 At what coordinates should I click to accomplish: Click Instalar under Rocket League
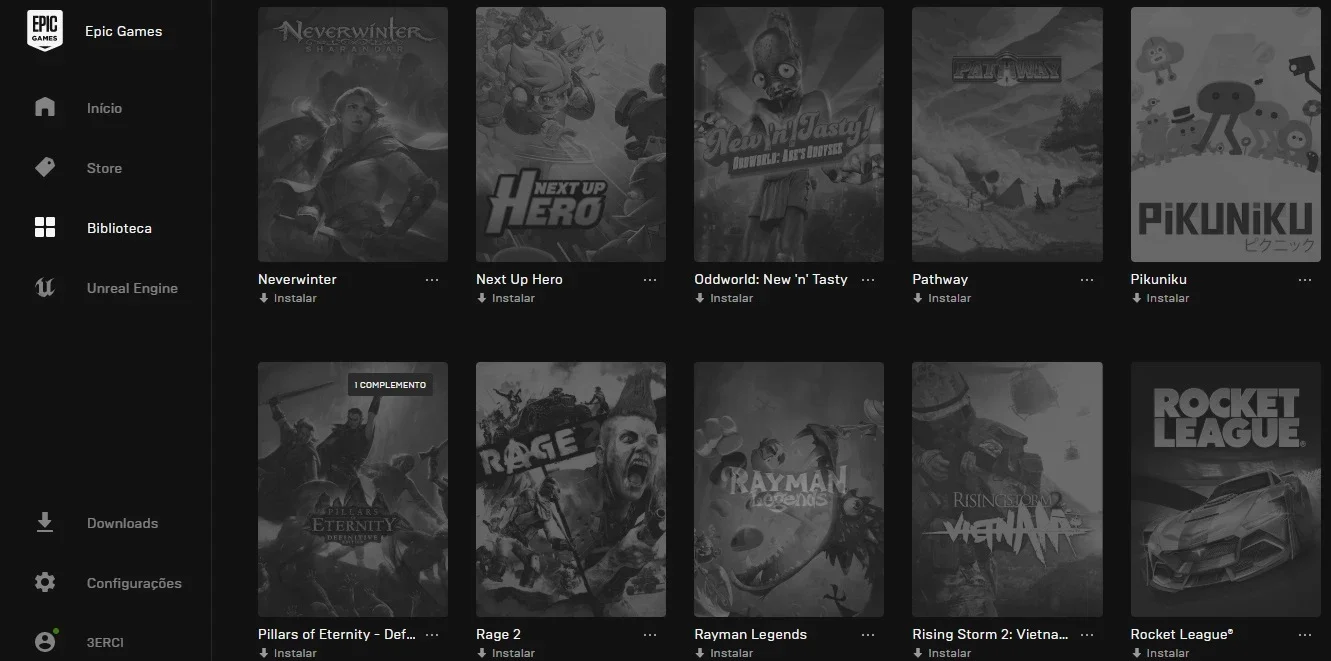[1160, 653]
